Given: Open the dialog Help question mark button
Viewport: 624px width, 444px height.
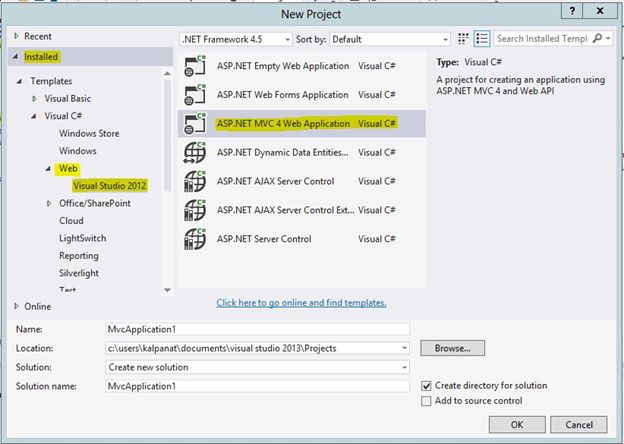Looking at the screenshot, I should coord(572,11).
